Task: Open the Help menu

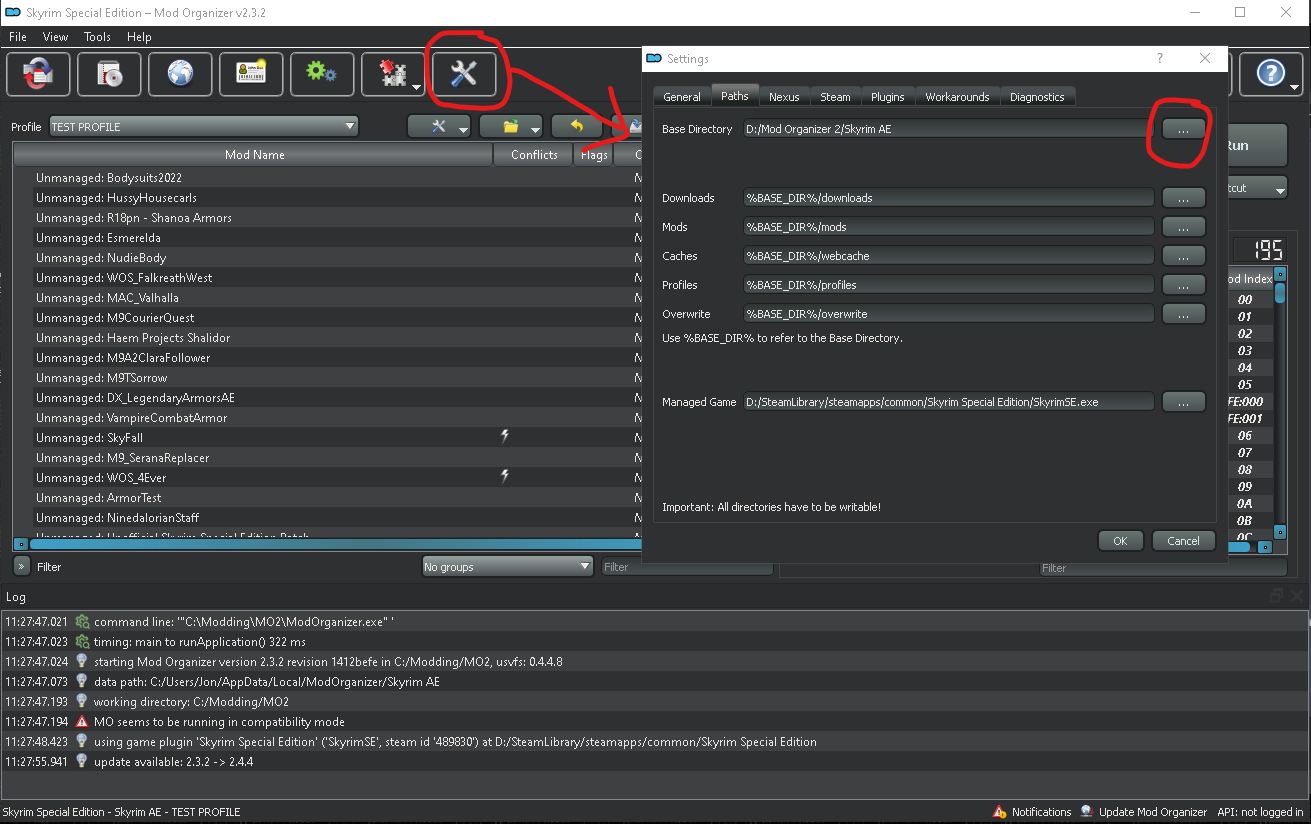Action: pyautogui.click(x=140, y=37)
